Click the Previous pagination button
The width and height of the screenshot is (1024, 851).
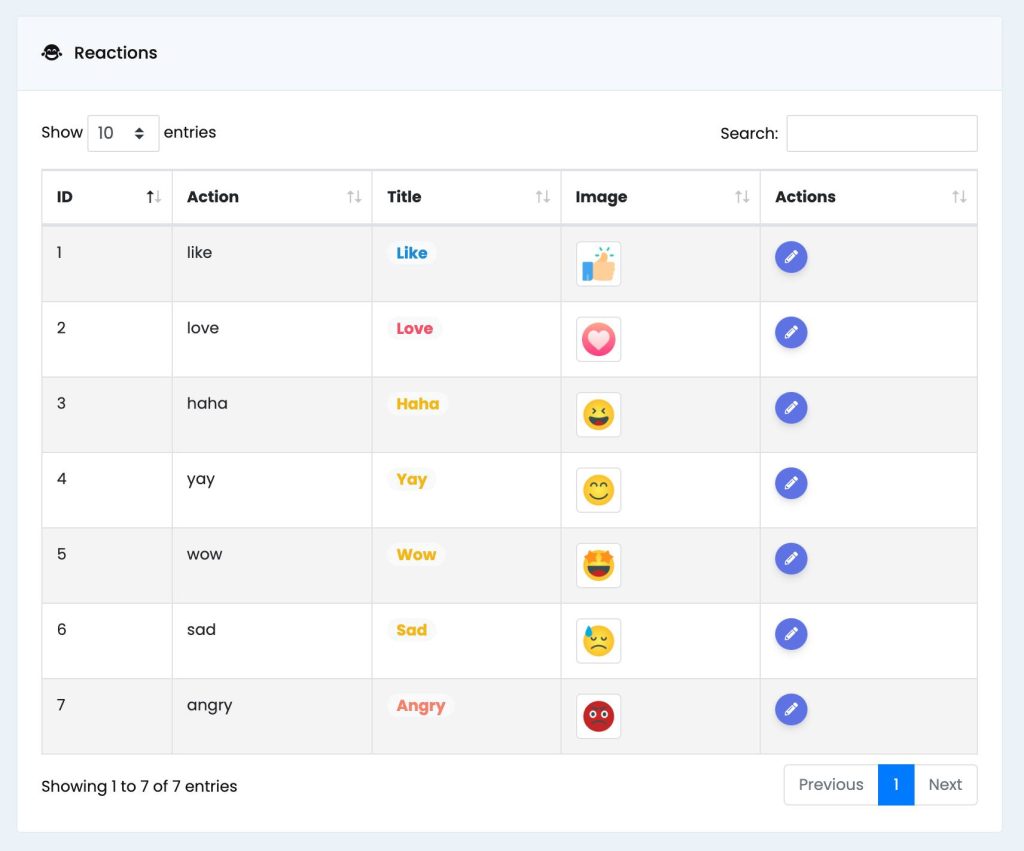tap(831, 784)
